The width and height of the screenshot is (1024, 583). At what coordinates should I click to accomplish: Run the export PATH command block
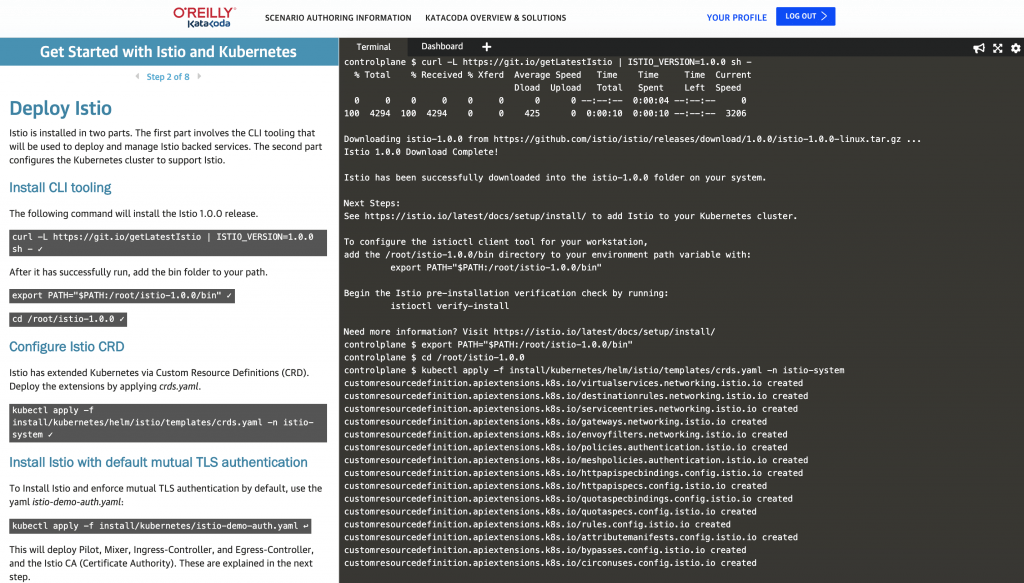click(122, 296)
